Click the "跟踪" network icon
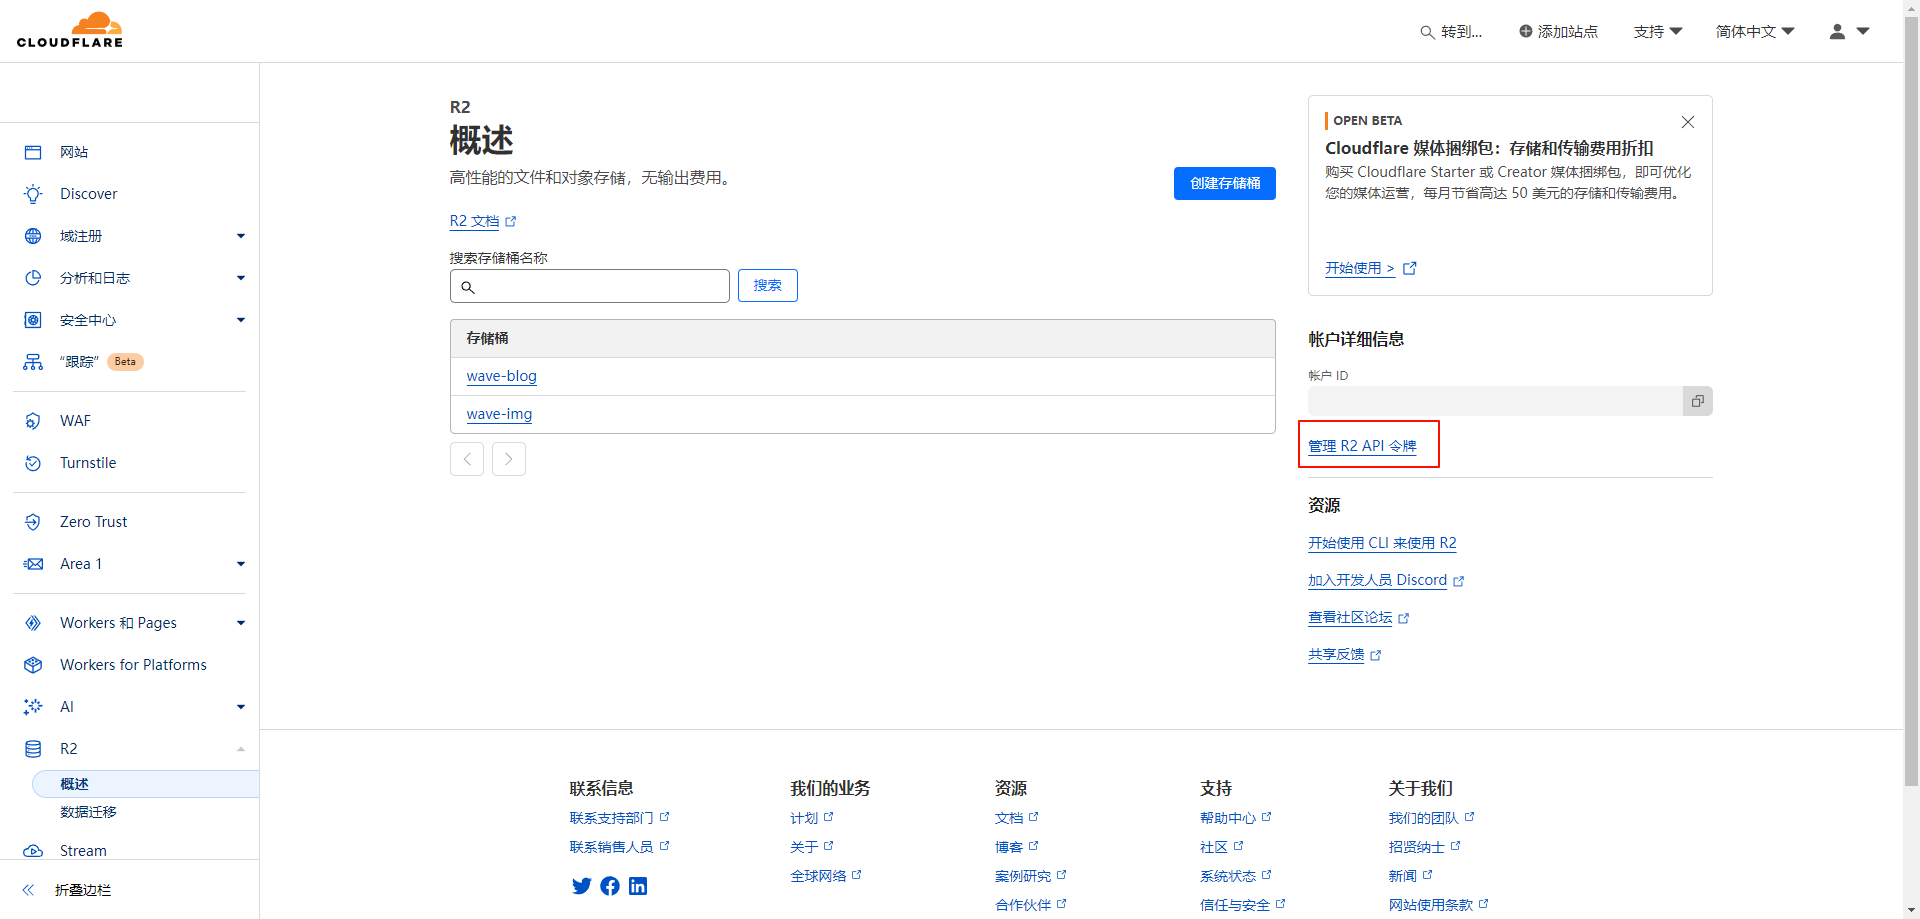Viewport: 1920px width, 919px height. [x=33, y=362]
